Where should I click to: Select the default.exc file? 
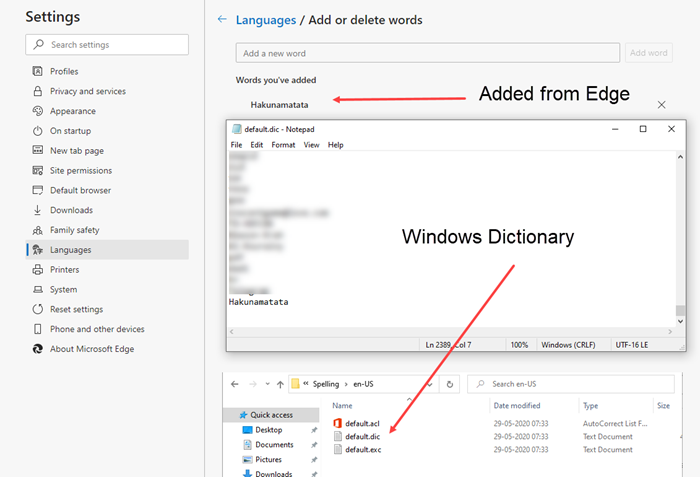click(x=363, y=449)
